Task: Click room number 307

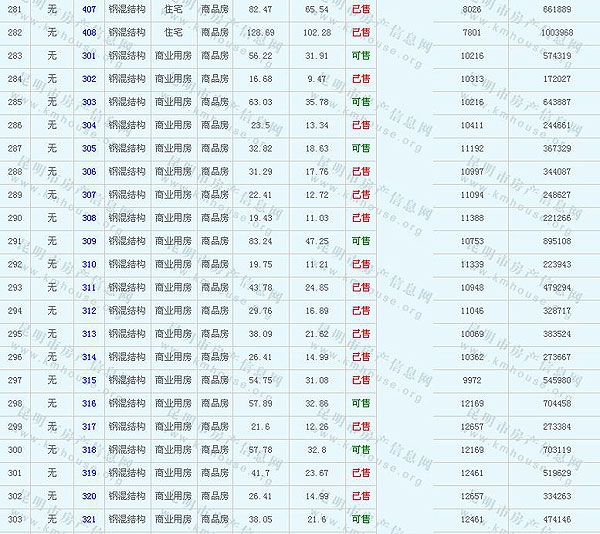Action: pyautogui.click(x=89, y=194)
